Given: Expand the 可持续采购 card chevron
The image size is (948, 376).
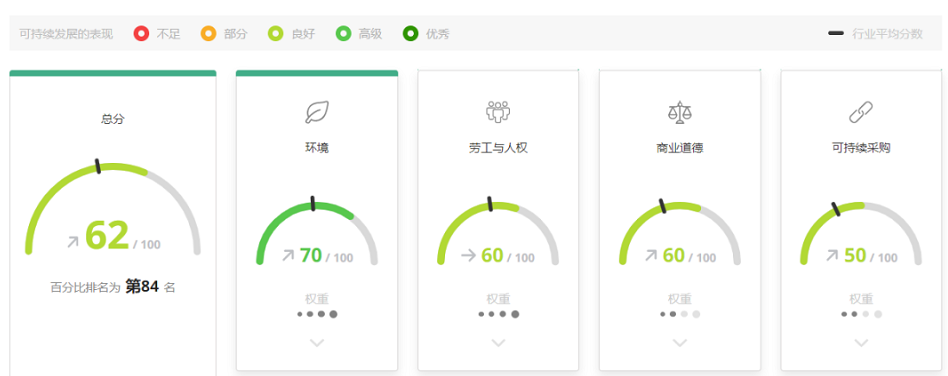Looking at the screenshot, I should click(x=861, y=343).
